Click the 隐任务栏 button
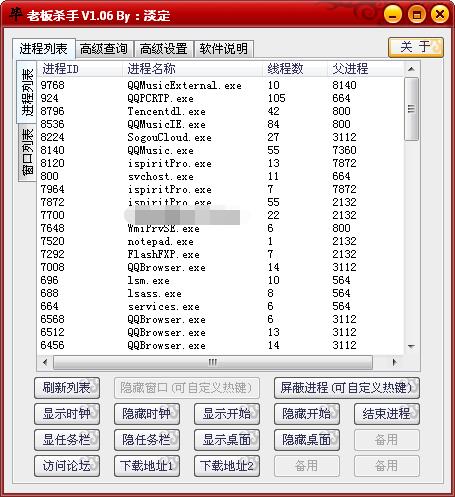455x497 pixels. click(x=147, y=440)
